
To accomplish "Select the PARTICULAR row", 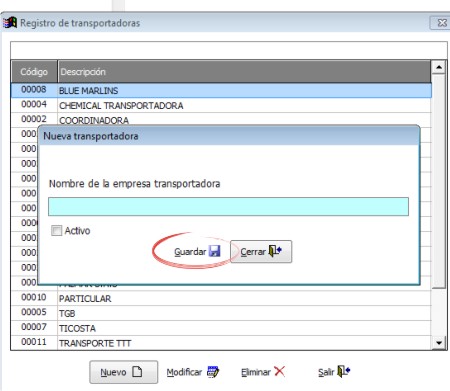I will 221,298.
